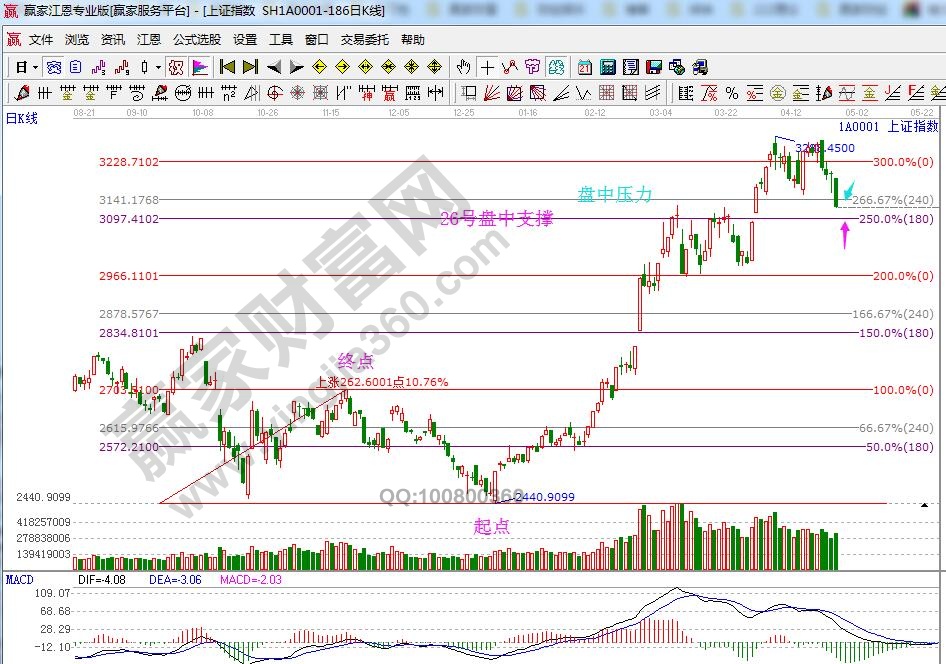
Task: Select the red pencil drawing tool
Action: [21, 93]
